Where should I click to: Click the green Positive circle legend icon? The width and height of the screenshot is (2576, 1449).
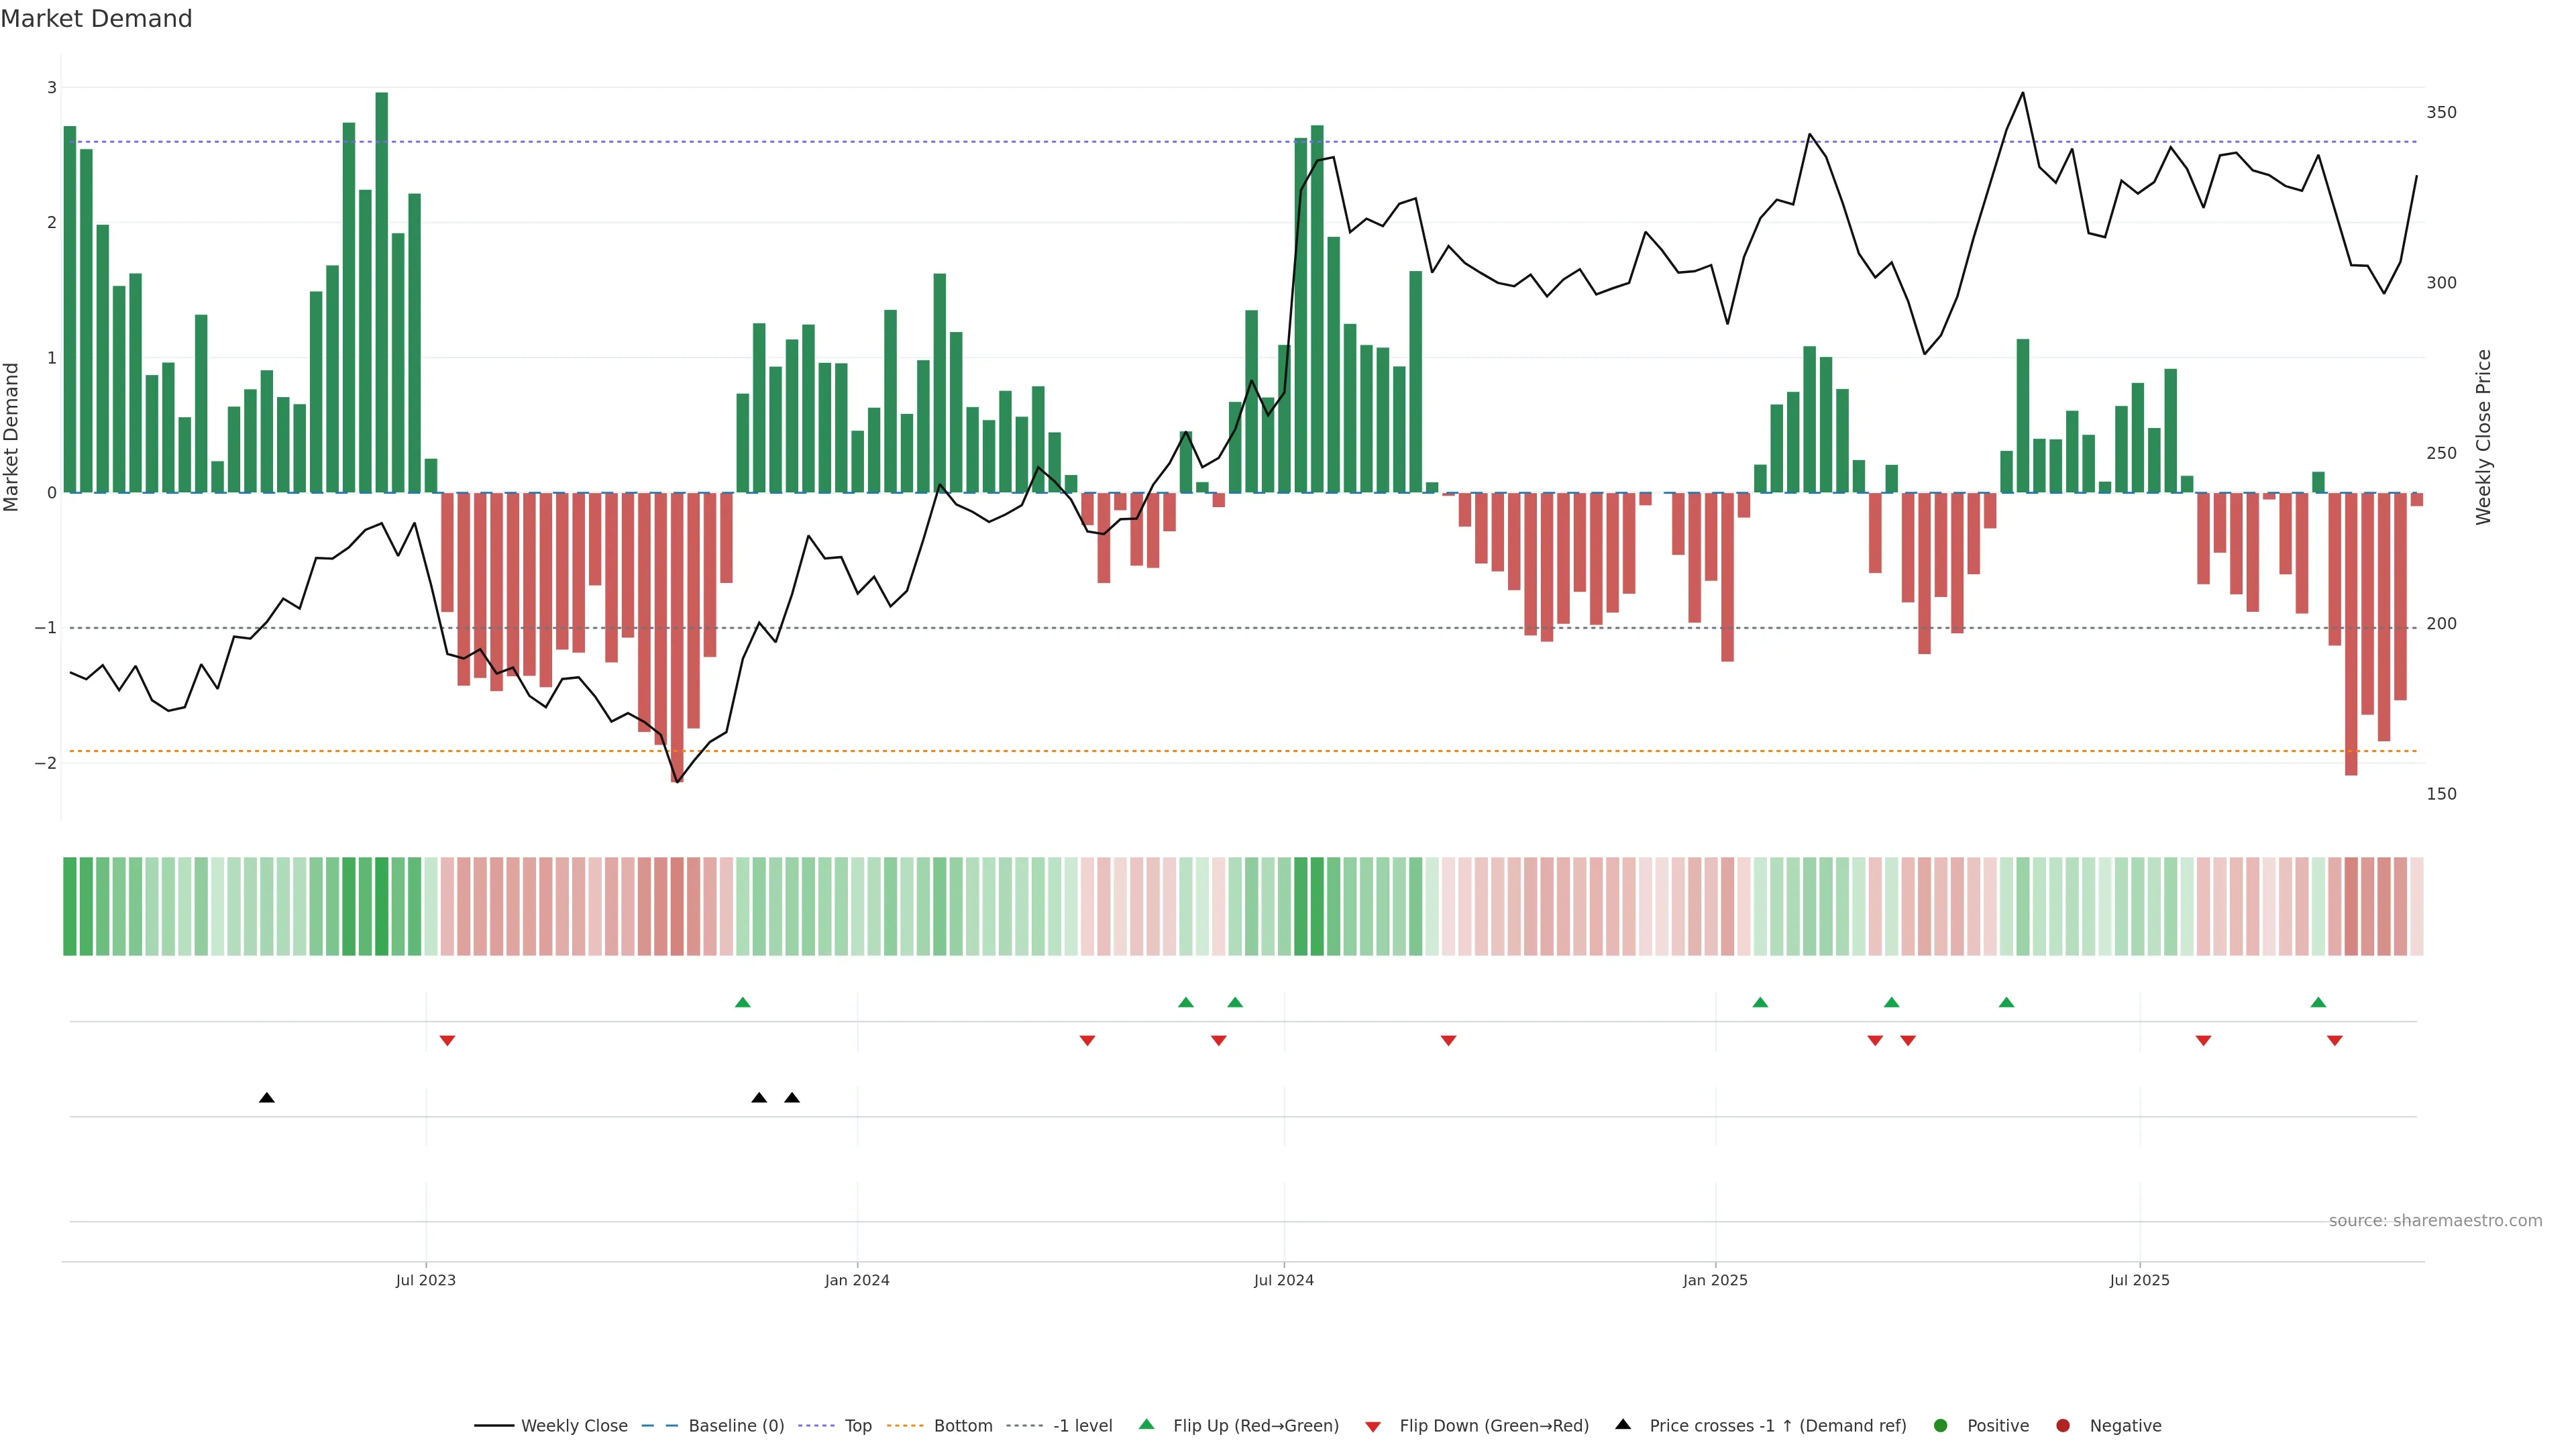click(x=1941, y=1425)
